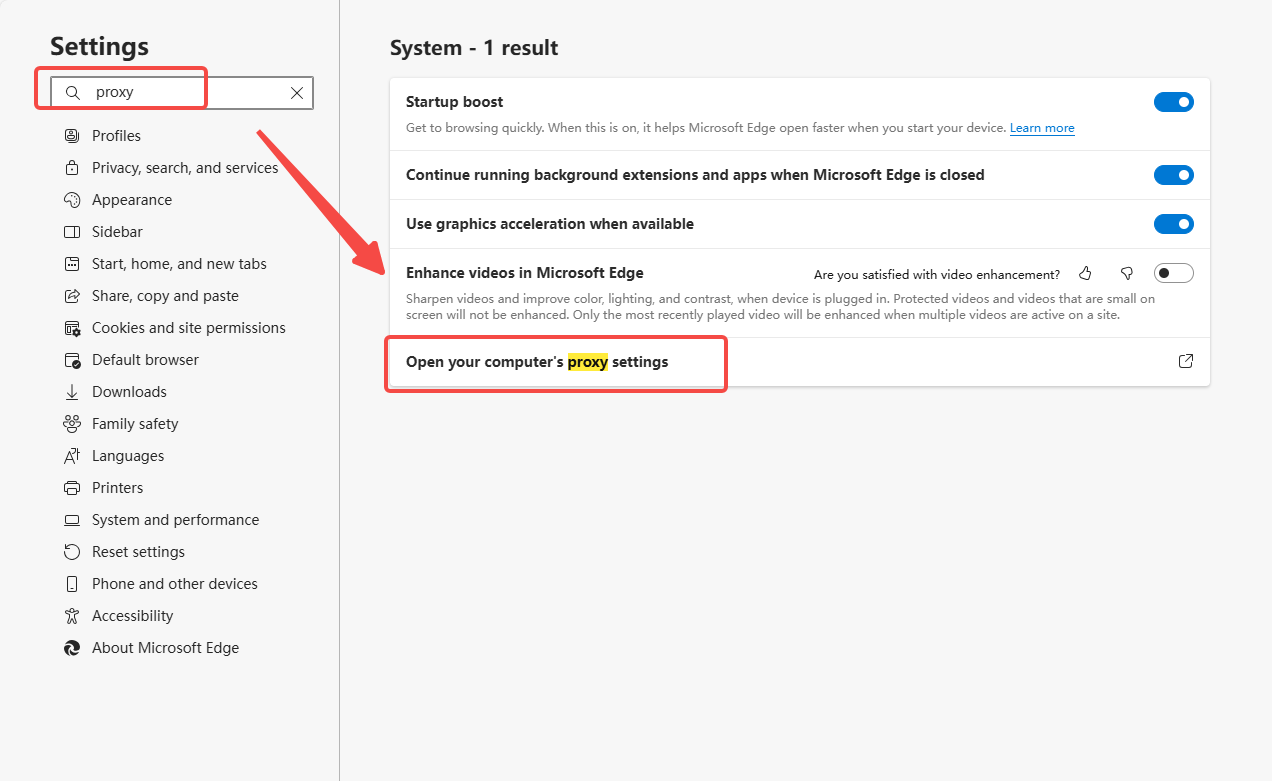This screenshot has height=781, width=1272.
Task: Click the Accessibility figure icon
Action: [72, 616]
